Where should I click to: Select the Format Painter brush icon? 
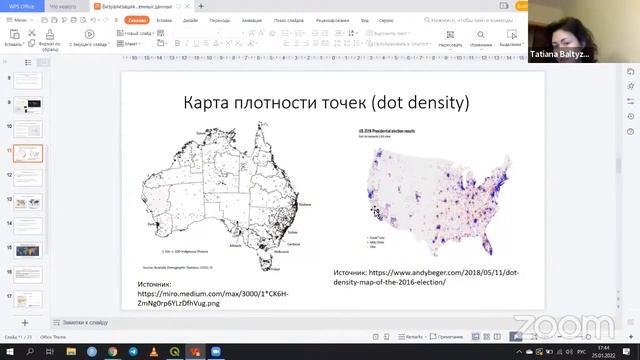[x=50, y=34]
